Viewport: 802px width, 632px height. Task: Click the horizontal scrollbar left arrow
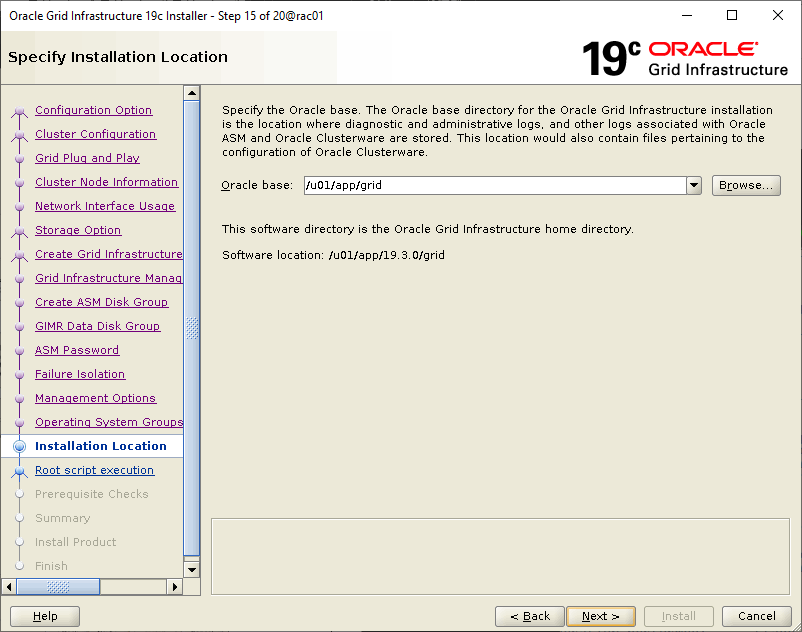[x=9, y=586]
